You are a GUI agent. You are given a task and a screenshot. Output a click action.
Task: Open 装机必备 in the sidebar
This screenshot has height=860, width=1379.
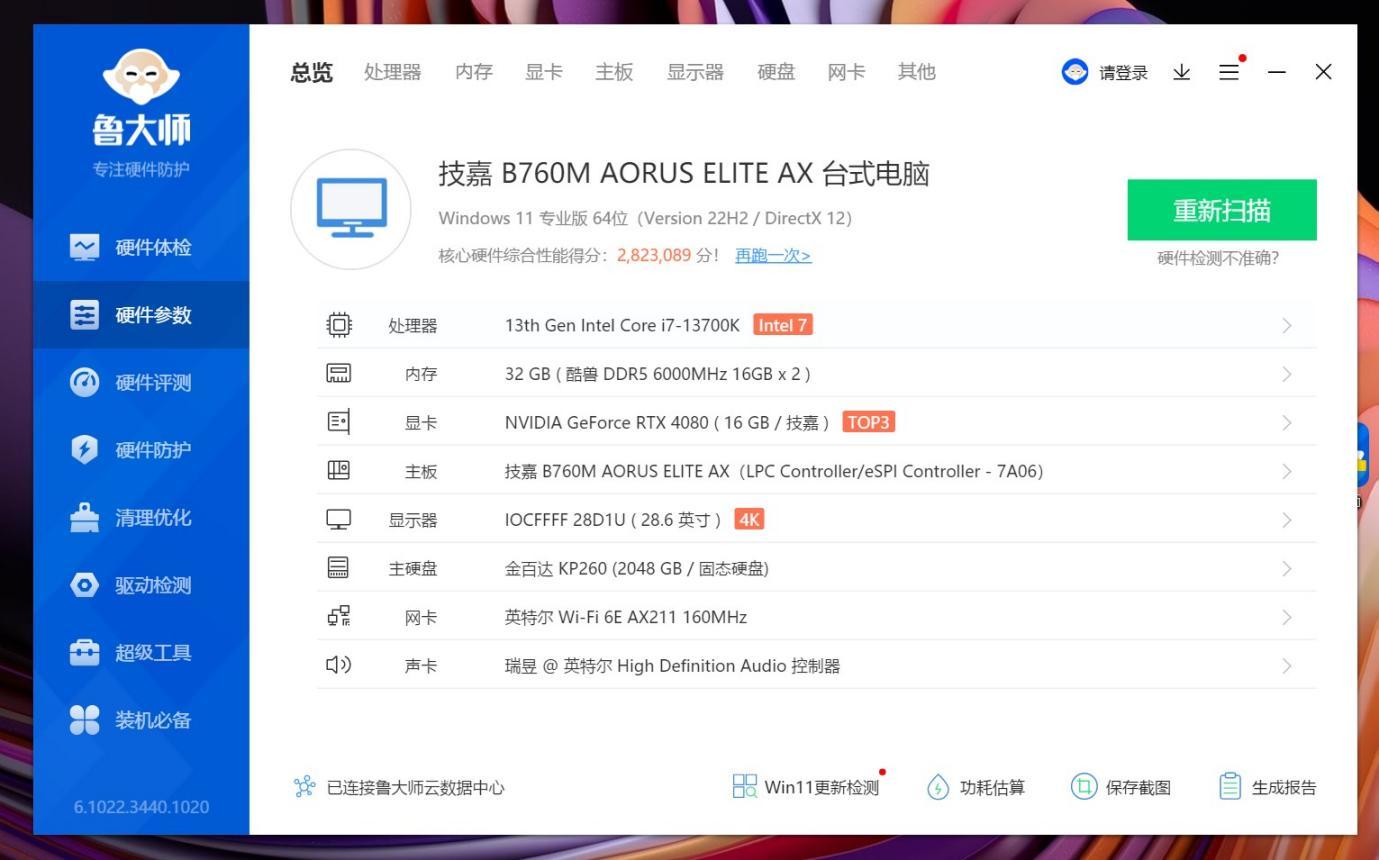(x=141, y=720)
